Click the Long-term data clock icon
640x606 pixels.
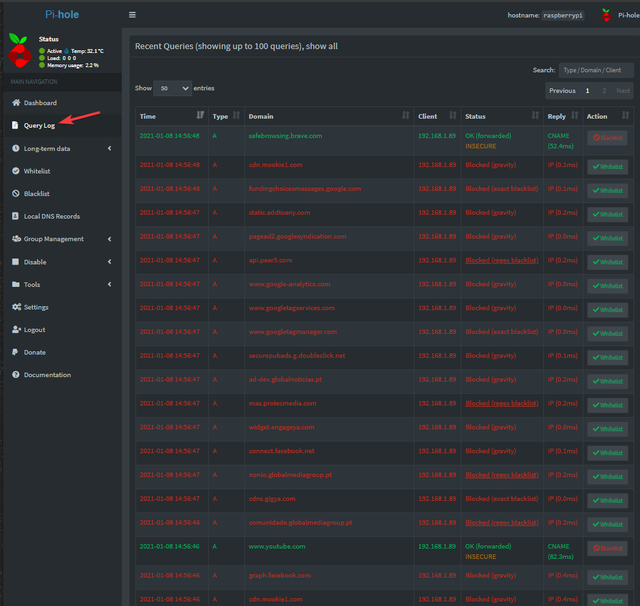click(x=16, y=148)
